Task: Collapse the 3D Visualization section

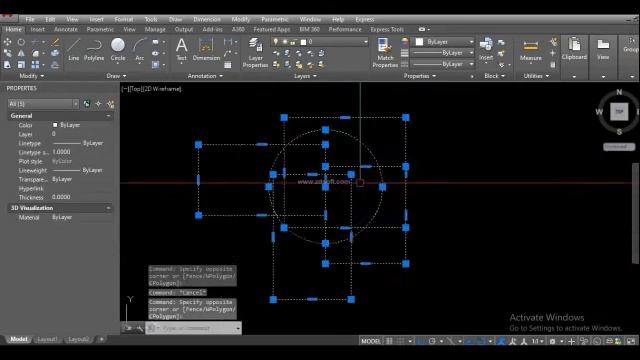Action: pyautogui.click(x=108, y=208)
